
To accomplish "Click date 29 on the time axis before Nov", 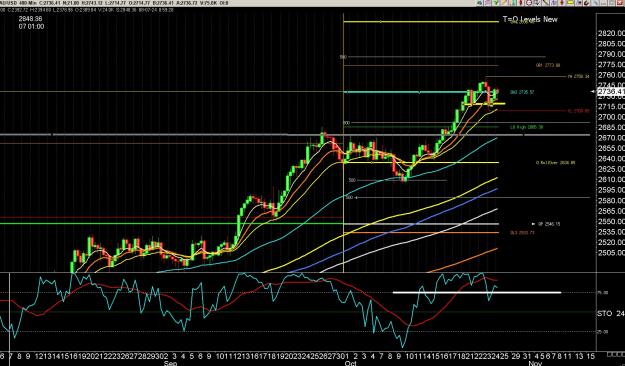I will 516,355.
